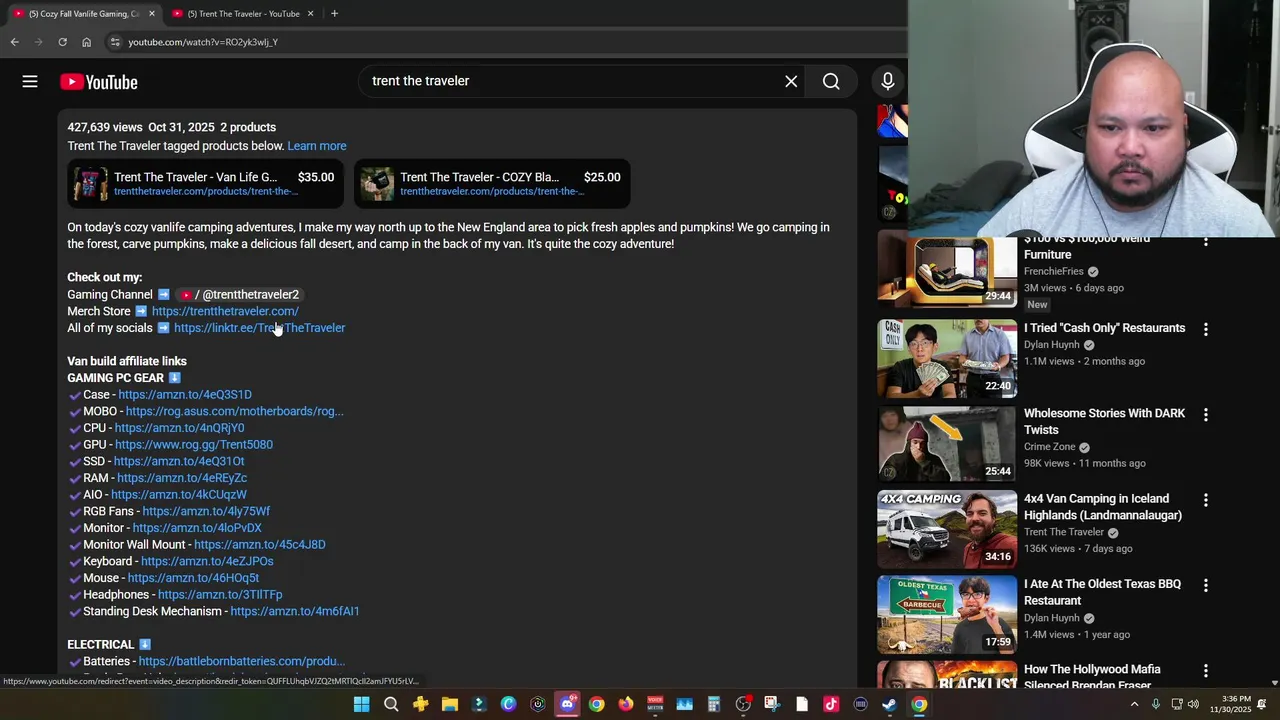
Task: Open the trentthetraveler.com merch link
Action: tap(225, 311)
